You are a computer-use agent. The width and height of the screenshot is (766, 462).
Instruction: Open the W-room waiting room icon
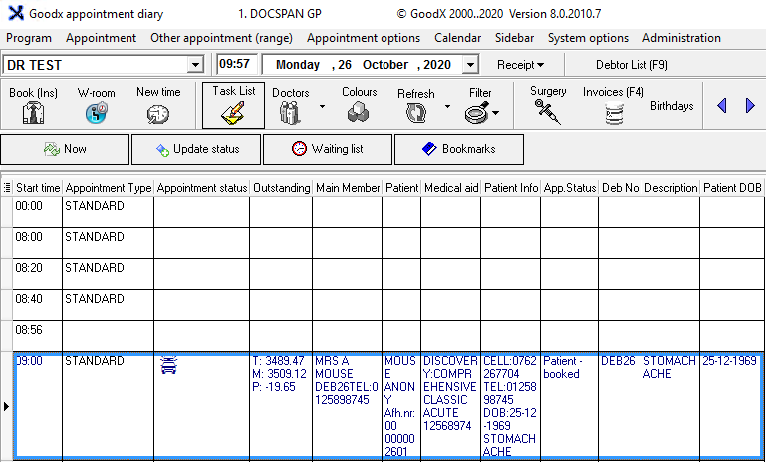point(96,114)
